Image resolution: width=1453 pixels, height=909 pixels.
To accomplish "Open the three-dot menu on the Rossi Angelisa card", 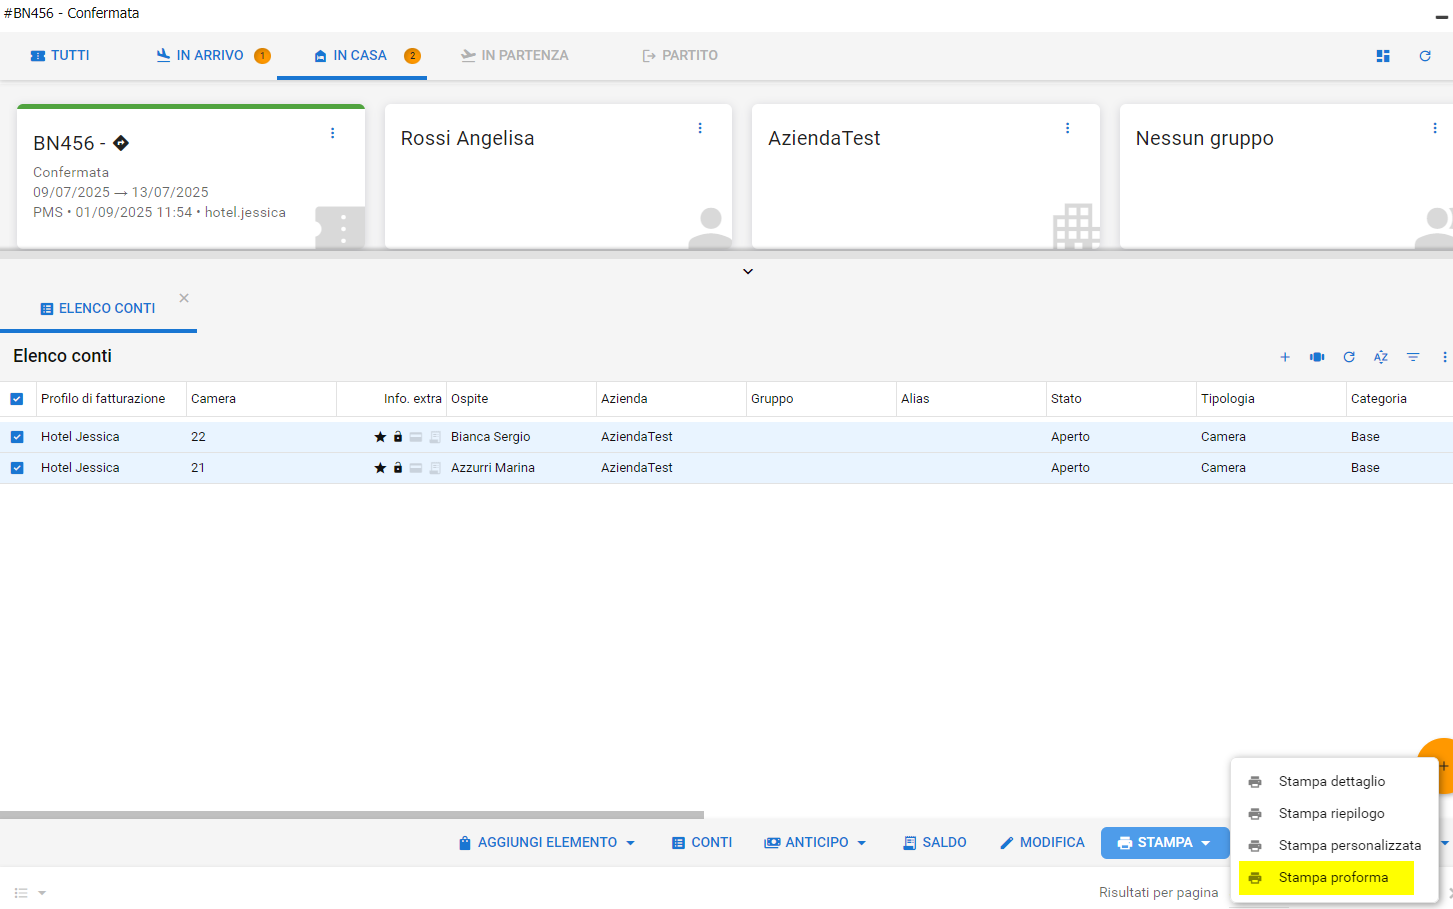I will coord(700,128).
